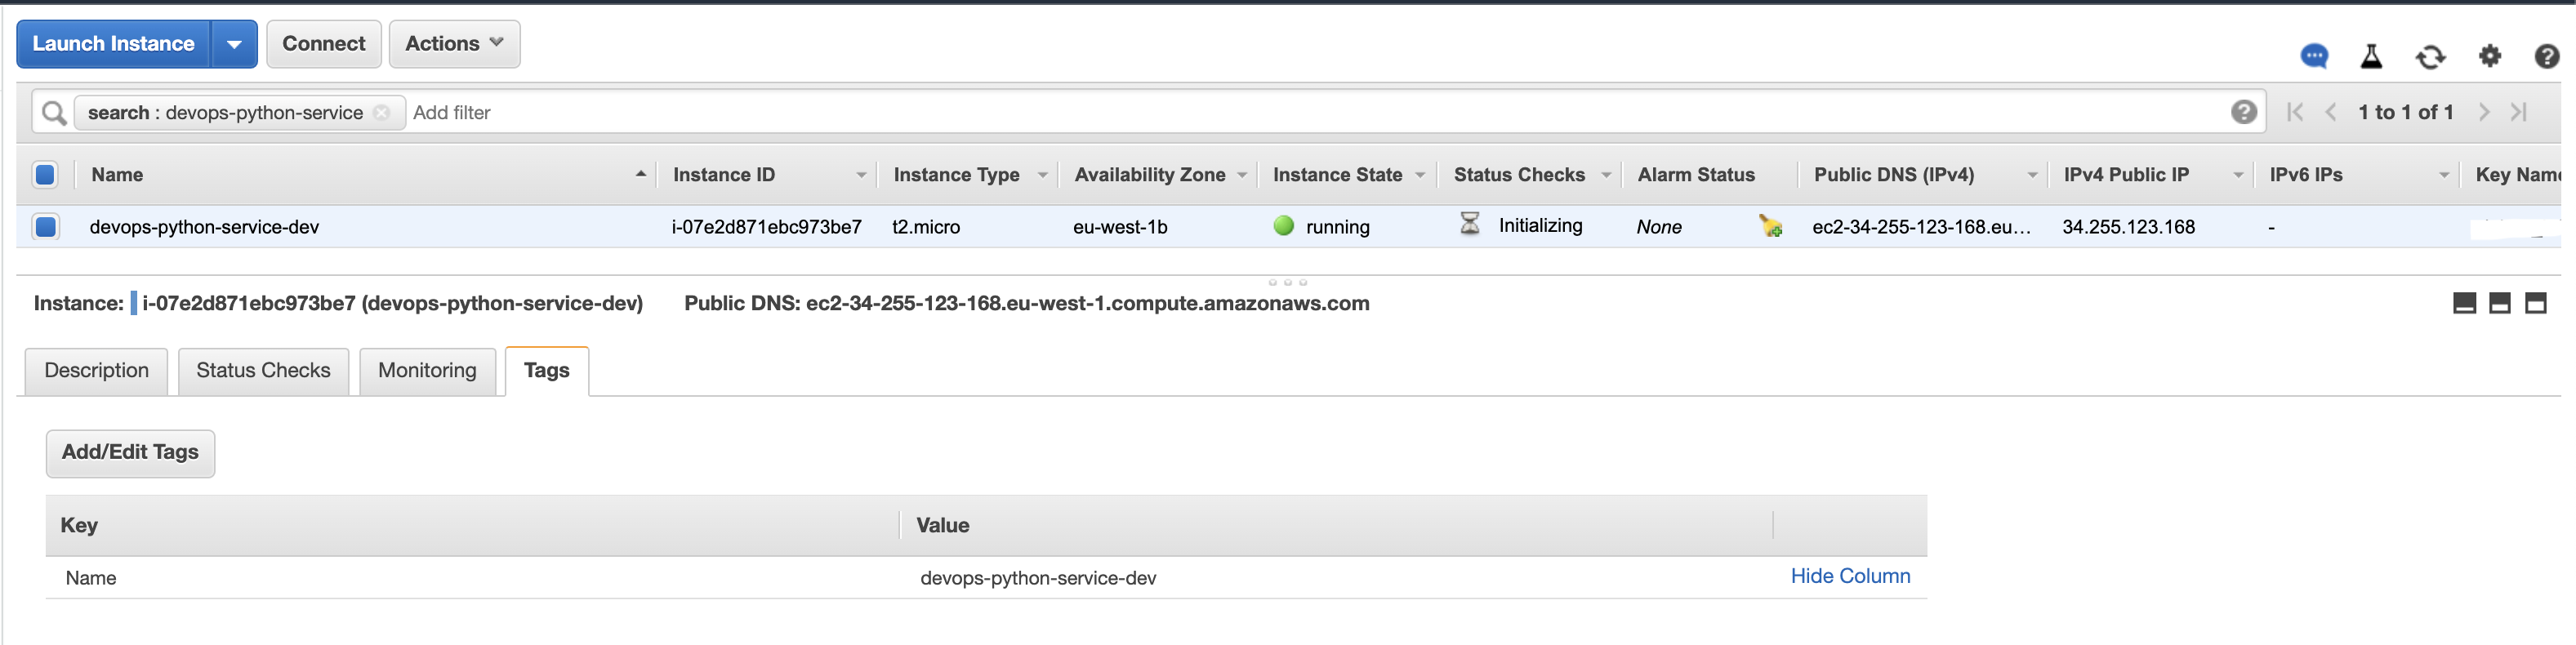Minimize the instance details pane
2576x645 pixels.
point(2464,304)
